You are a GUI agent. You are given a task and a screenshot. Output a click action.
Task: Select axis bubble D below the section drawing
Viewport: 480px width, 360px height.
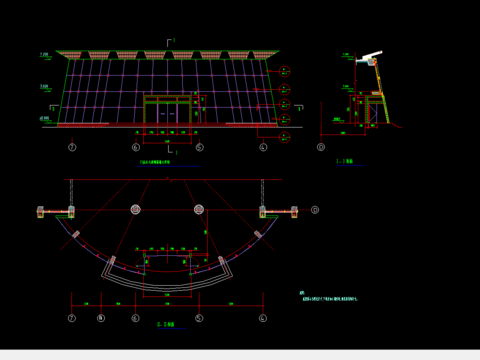click(x=321, y=147)
